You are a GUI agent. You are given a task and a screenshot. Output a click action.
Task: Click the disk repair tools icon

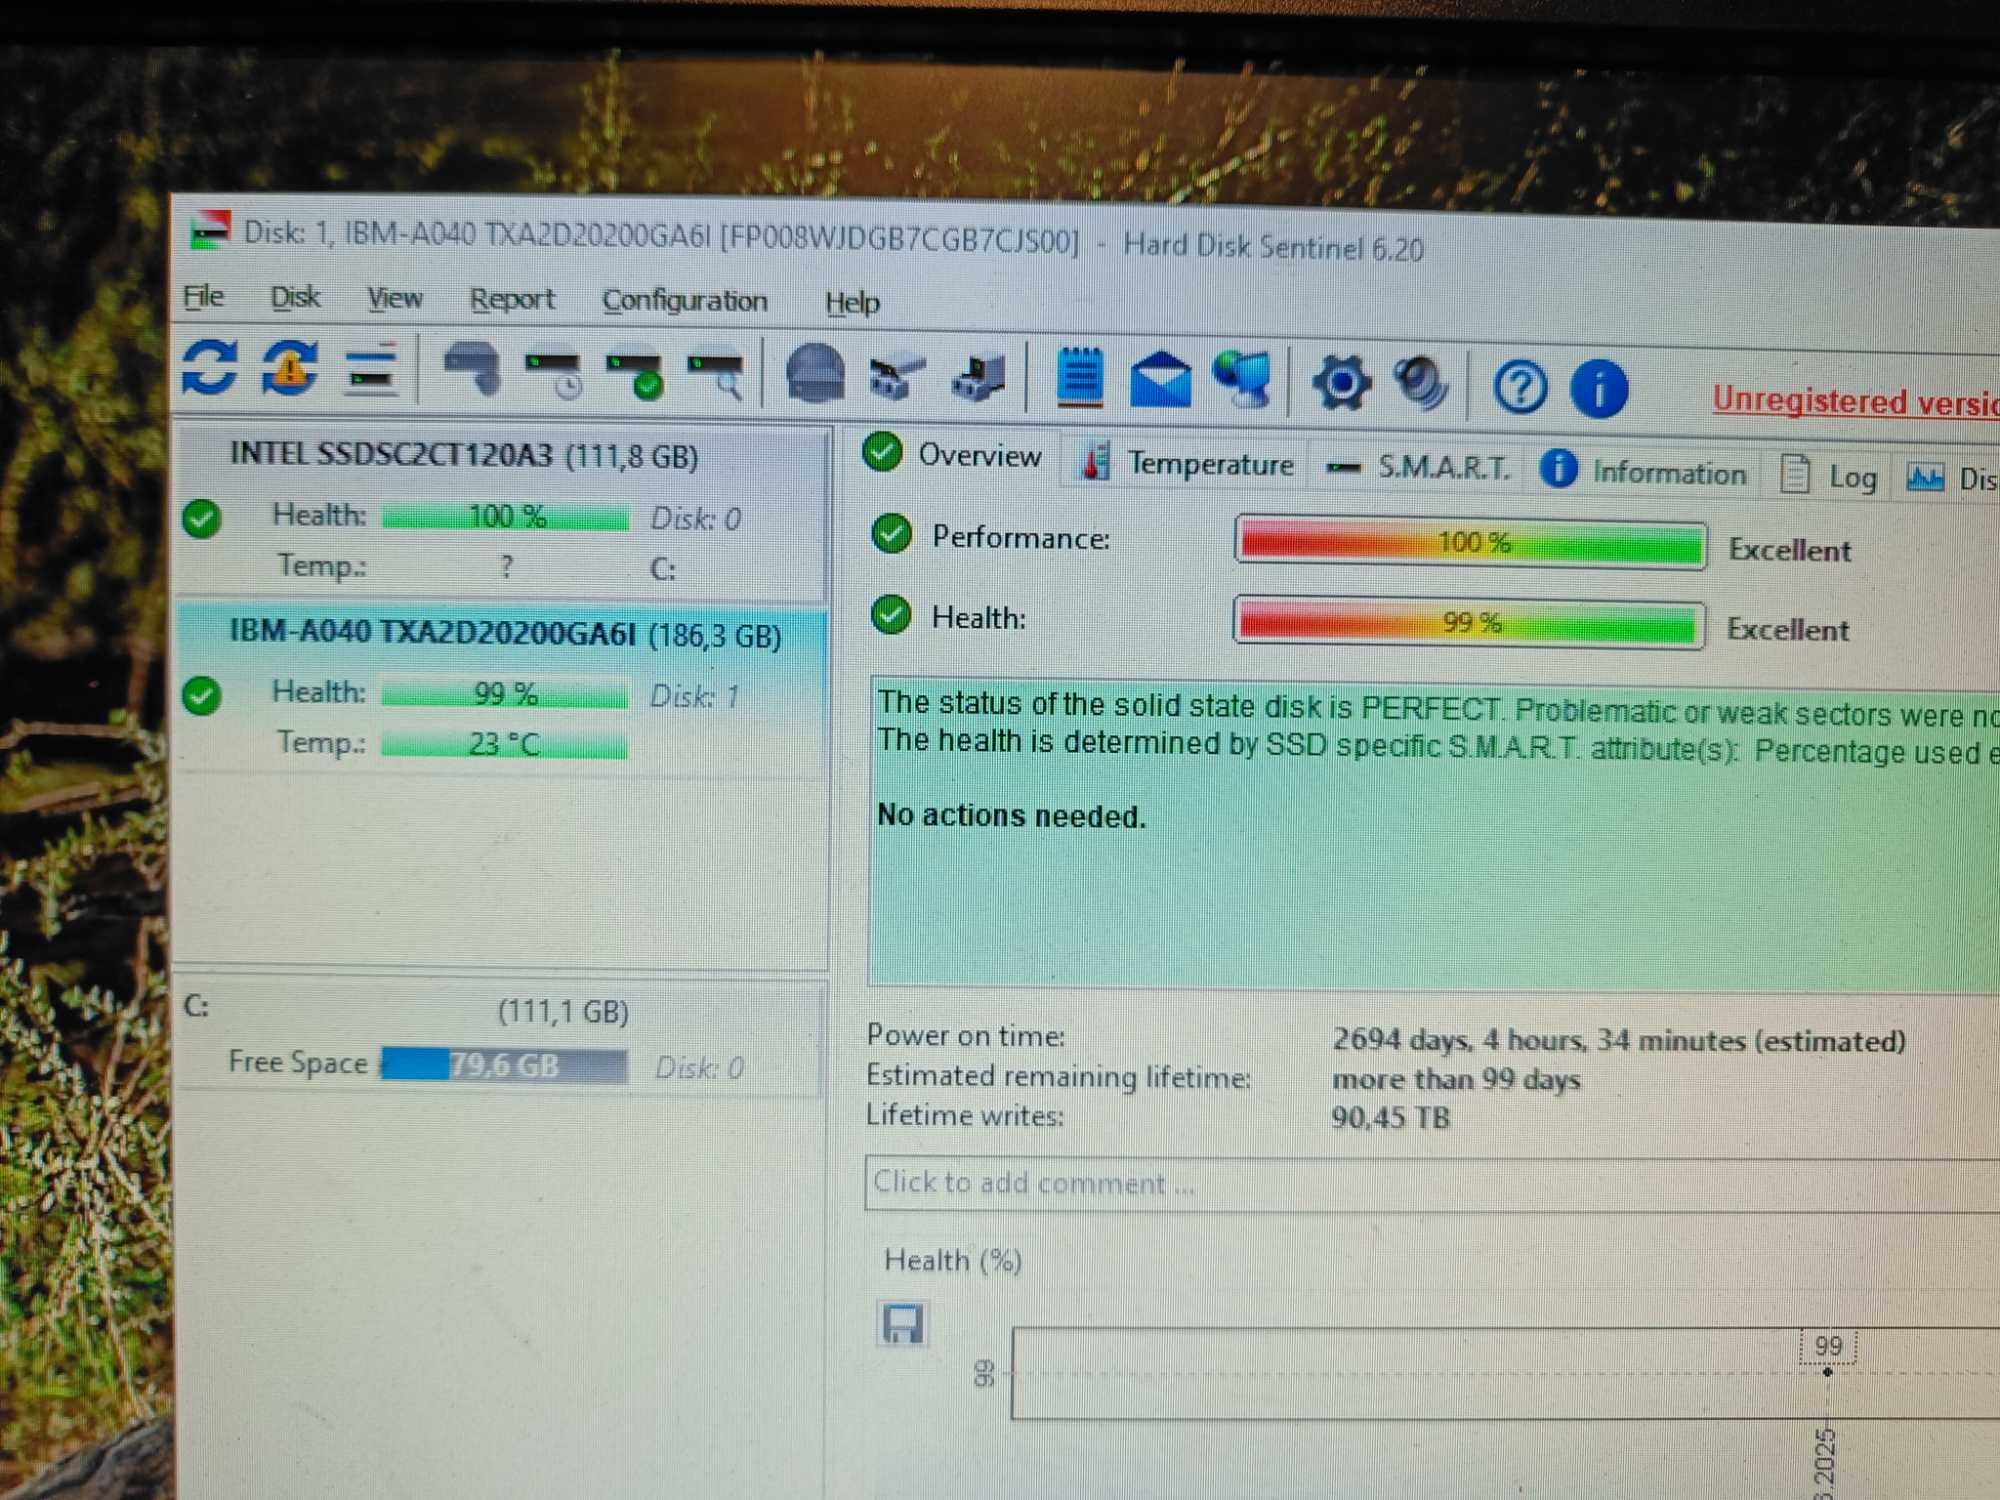pyautogui.click(x=898, y=379)
